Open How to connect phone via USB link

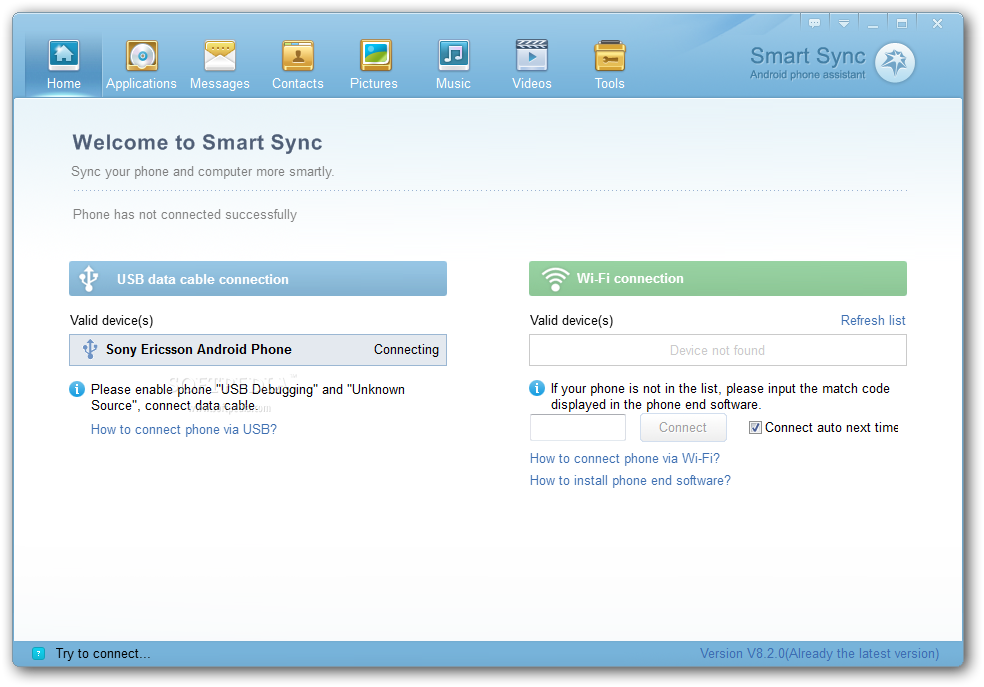coord(184,429)
